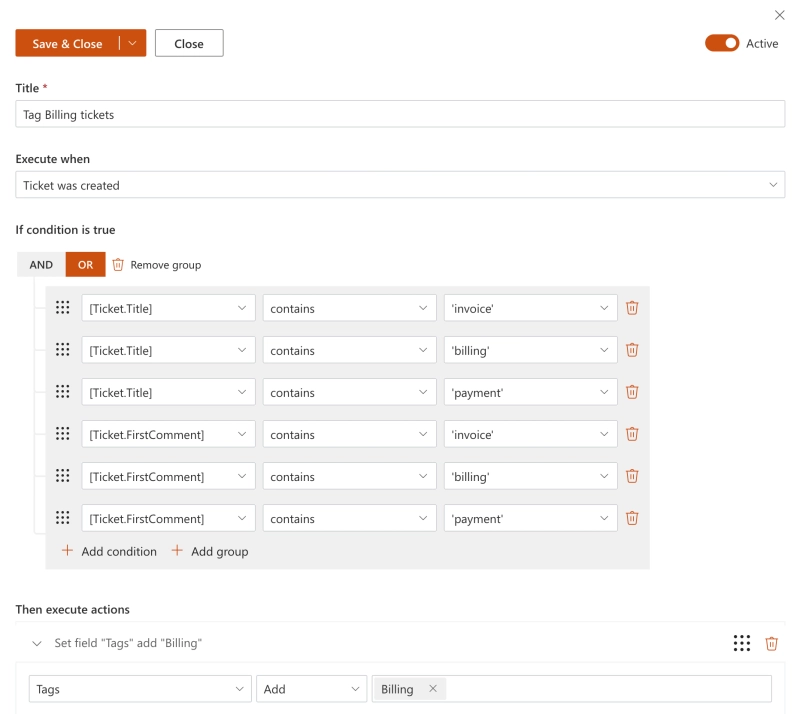Viewport: 800px width, 714px height.
Task: Grab drag handle of FirstComment 'payment' row
Action: coord(62,518)
